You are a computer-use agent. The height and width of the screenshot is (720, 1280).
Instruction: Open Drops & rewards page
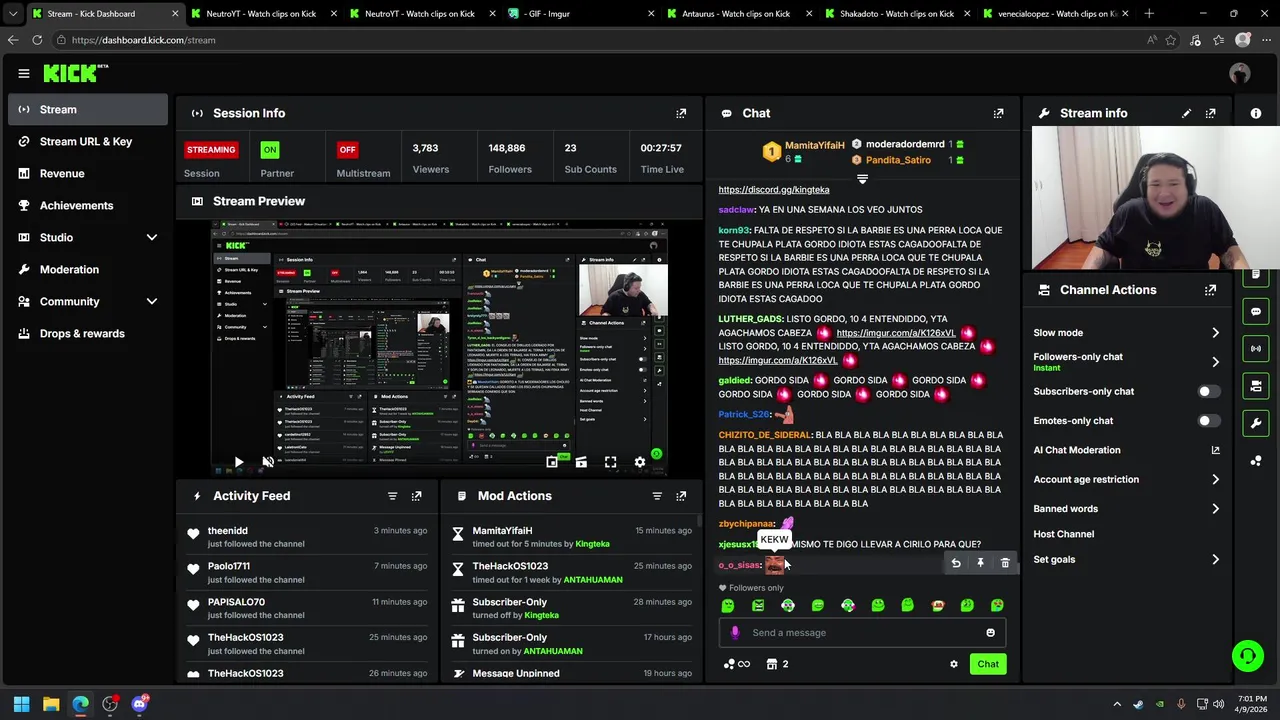[x=88, y=333]
